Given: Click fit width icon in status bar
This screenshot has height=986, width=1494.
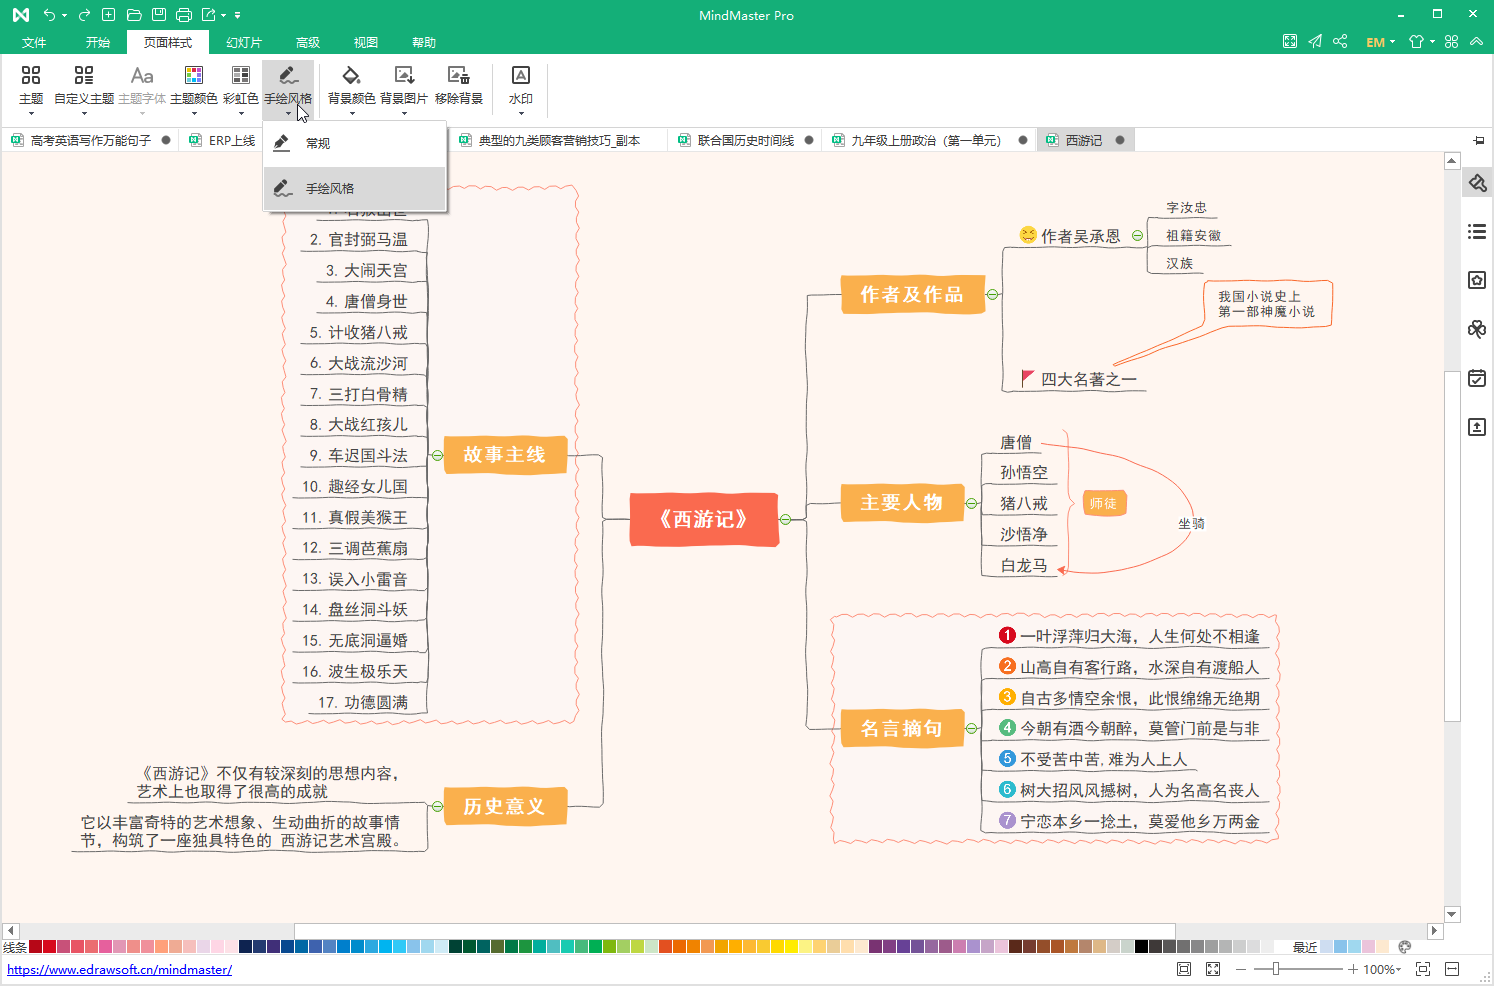Looking at the screenshot, I should coord(1453,969).
